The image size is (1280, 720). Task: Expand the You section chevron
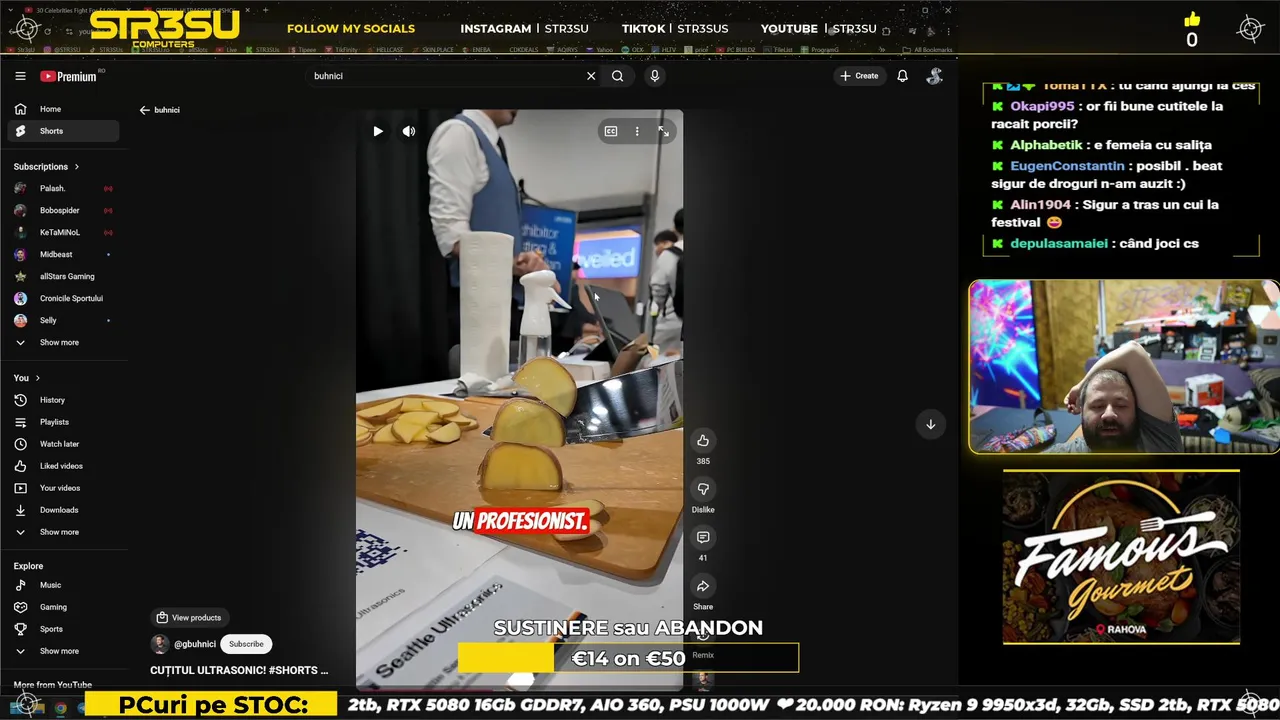pos(38,378)
